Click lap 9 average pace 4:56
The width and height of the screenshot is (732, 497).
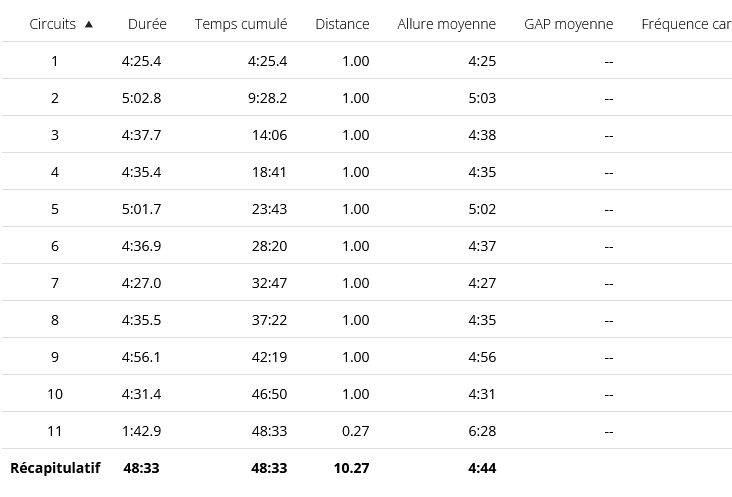(482, 357)
